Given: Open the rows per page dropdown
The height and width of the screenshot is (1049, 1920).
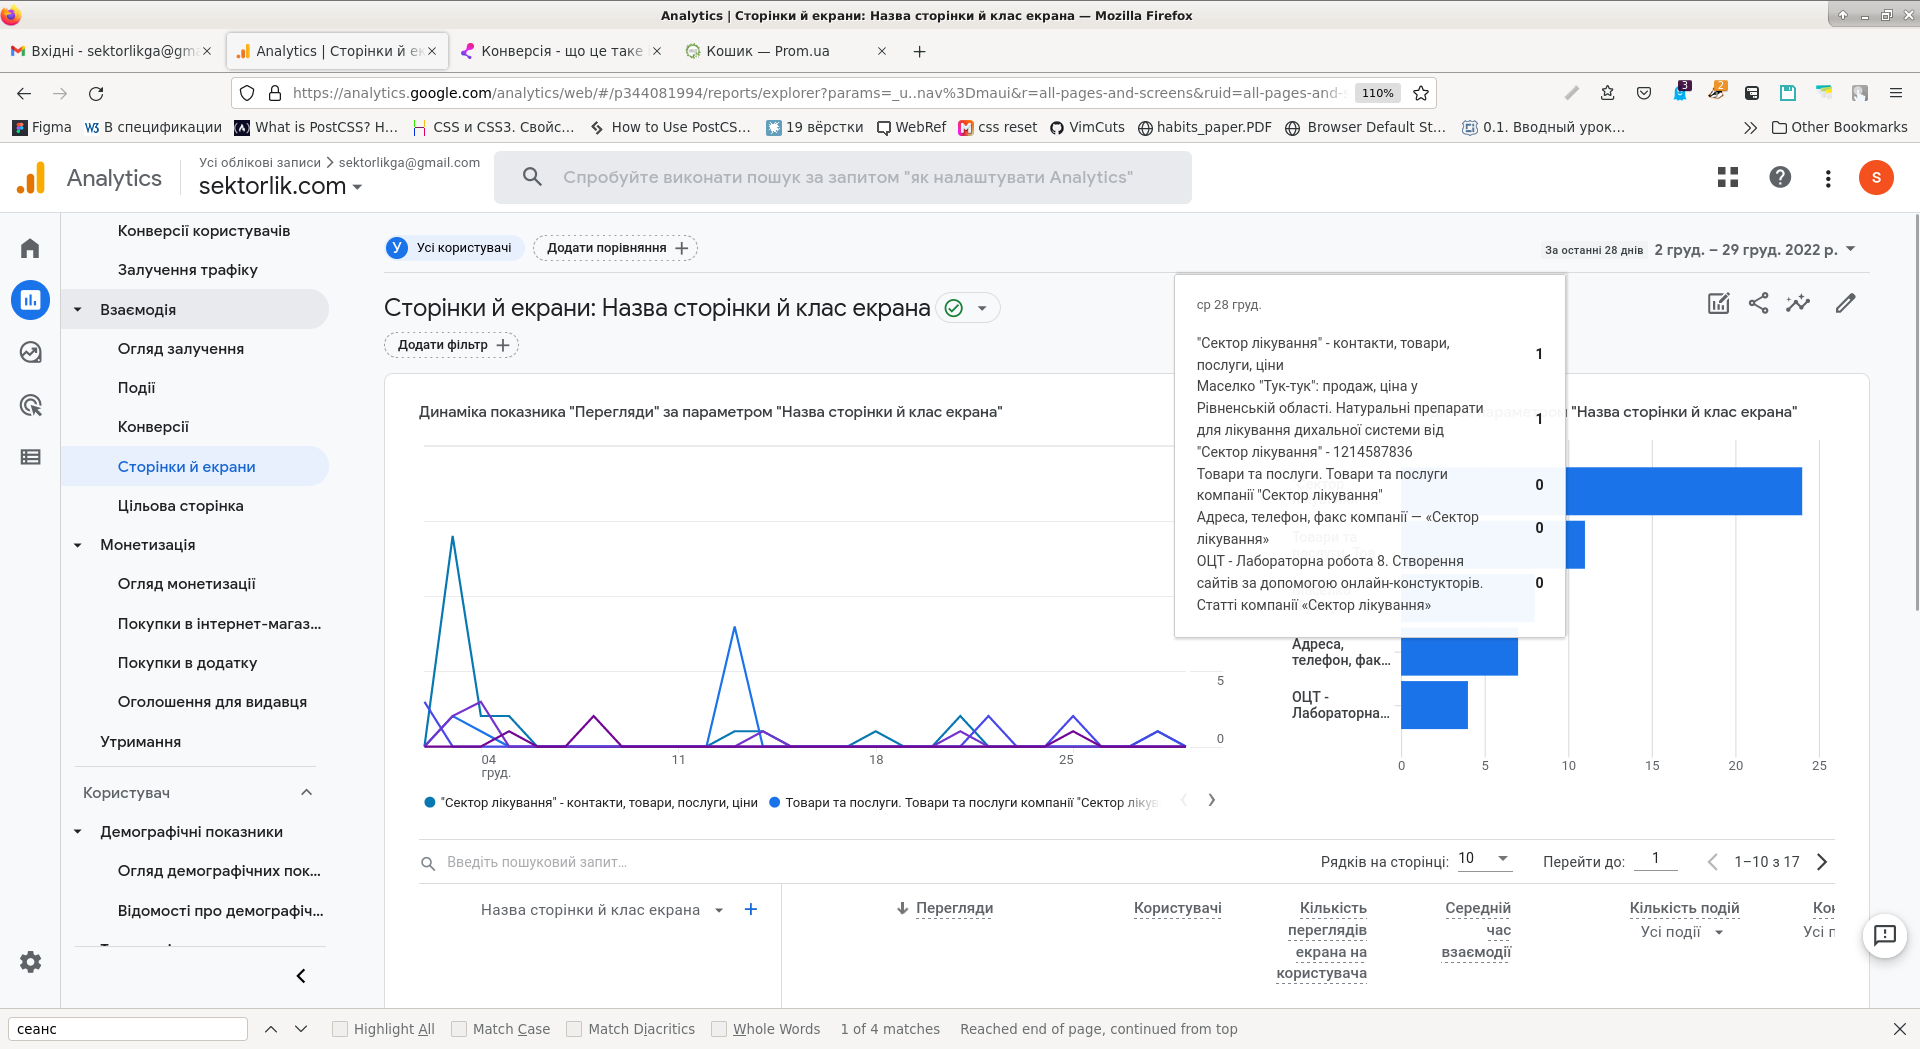Looking at the screenshot, I should coord(1483,859).
